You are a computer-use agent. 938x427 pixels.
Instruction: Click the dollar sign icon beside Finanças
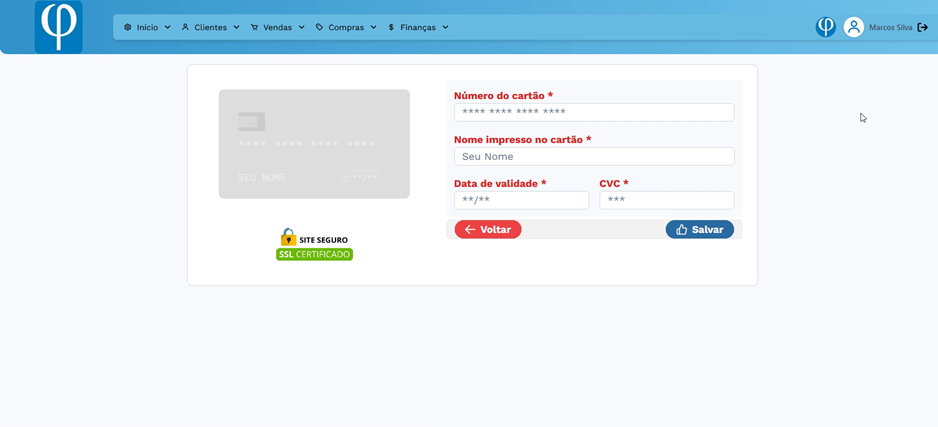click(x=391, y=27)
